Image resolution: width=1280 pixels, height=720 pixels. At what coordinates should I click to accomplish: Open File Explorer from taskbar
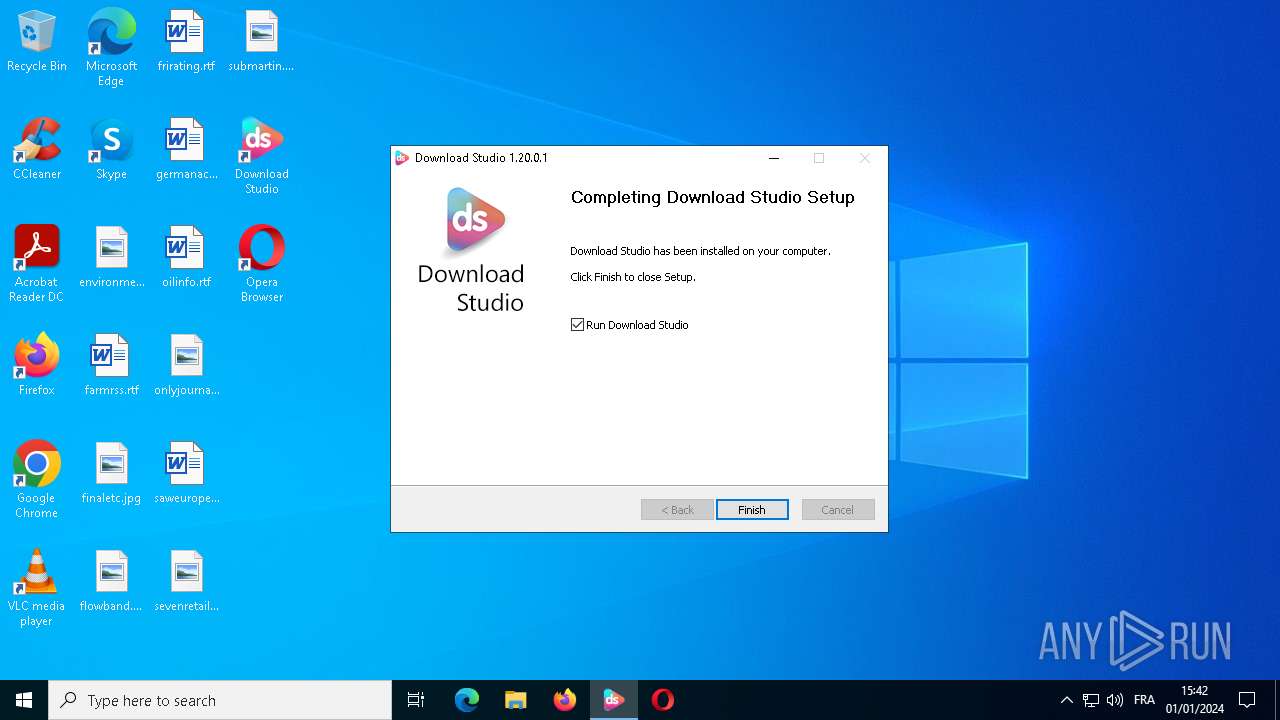[516, 700]
